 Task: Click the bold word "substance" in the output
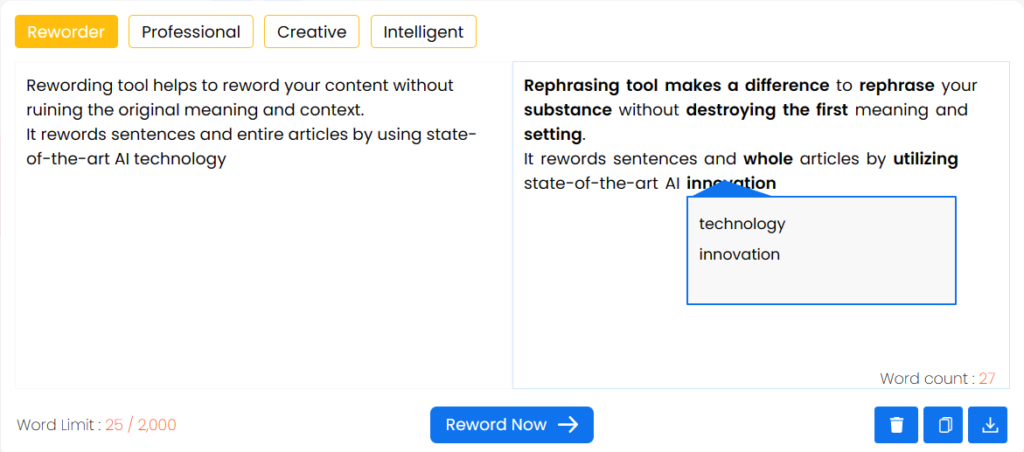point(566,110)
